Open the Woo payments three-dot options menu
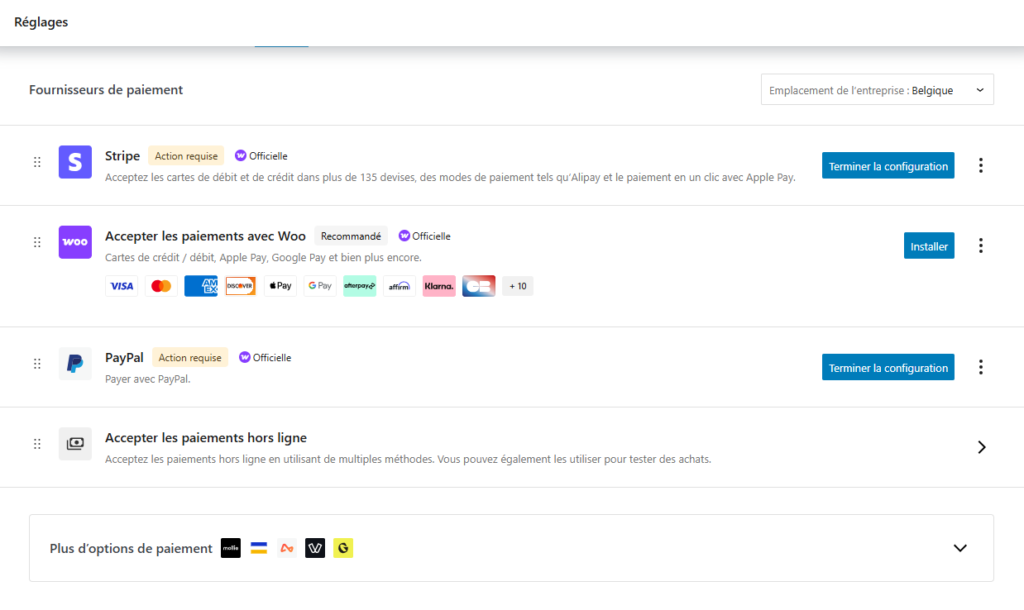Image resolution: width=1024 pixels, height=610 pixels. pos(980,246)
